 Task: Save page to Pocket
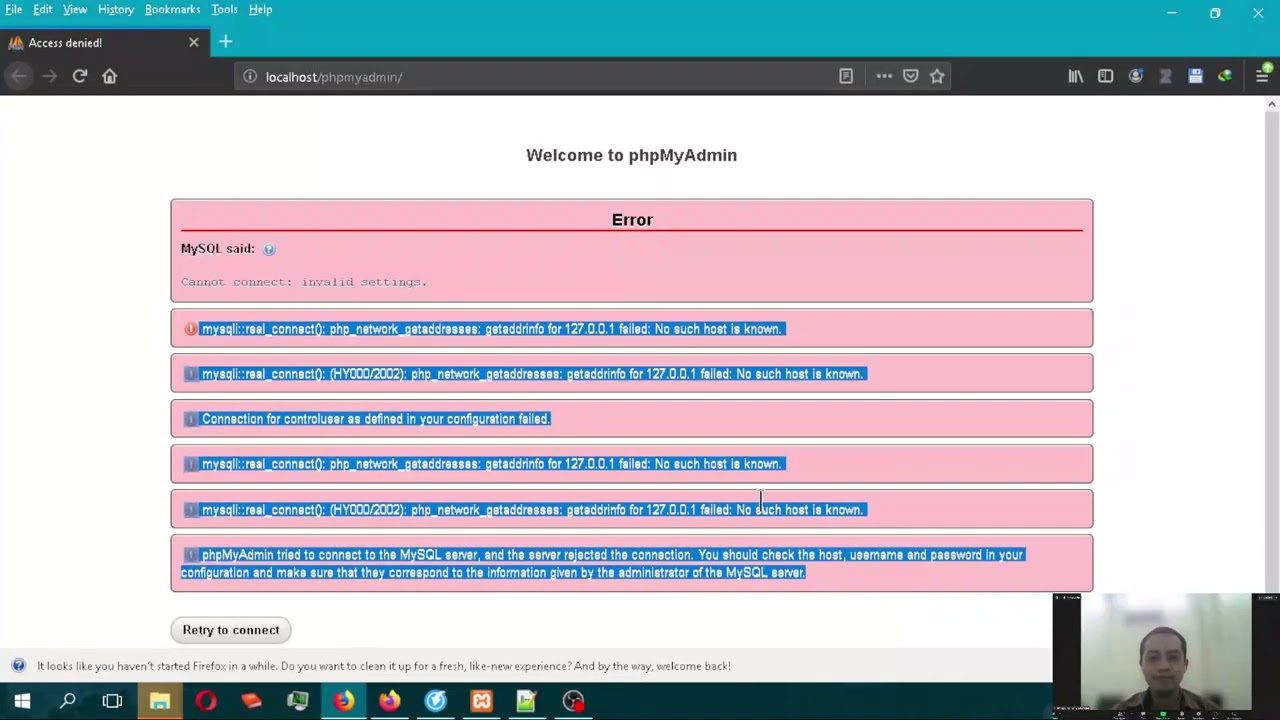point(911,76)
